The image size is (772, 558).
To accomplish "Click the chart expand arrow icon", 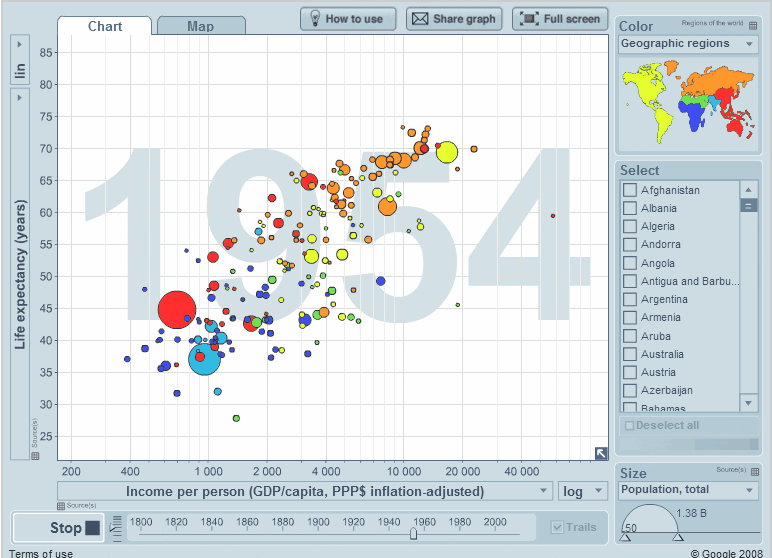I will (x=600, y=453).
